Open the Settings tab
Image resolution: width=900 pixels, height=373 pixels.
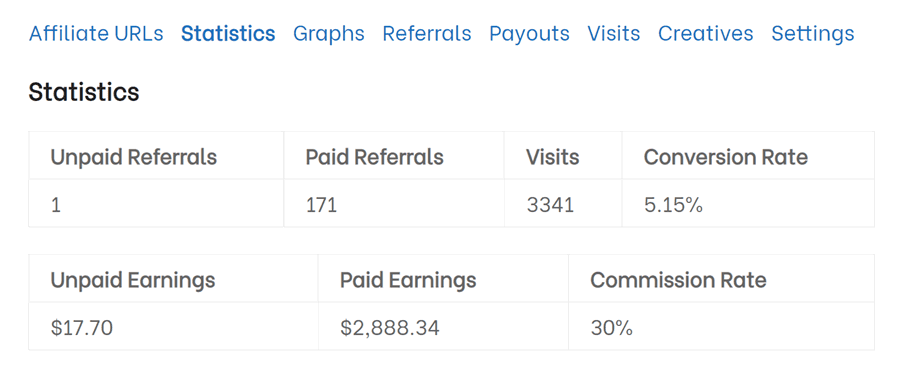tap(812, 34)
